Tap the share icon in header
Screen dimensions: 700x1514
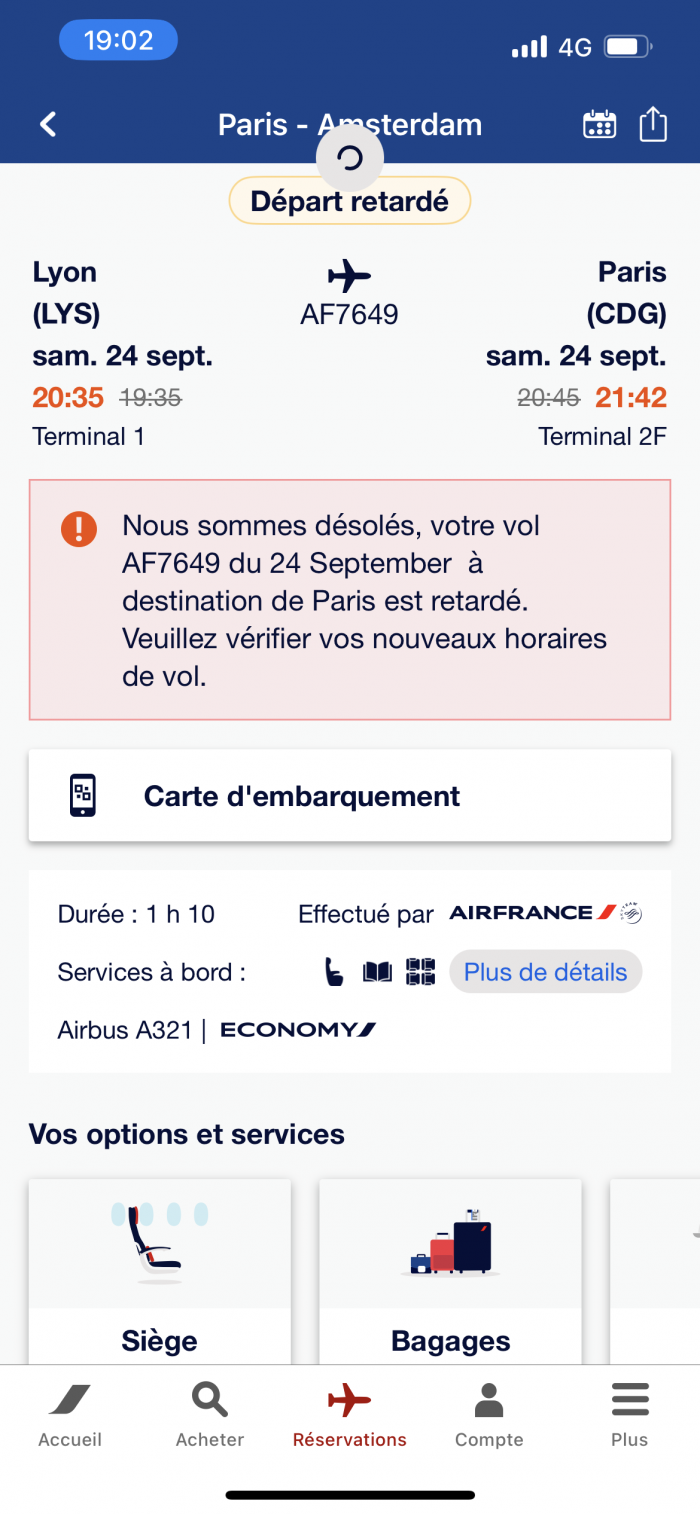coord(653,124)
